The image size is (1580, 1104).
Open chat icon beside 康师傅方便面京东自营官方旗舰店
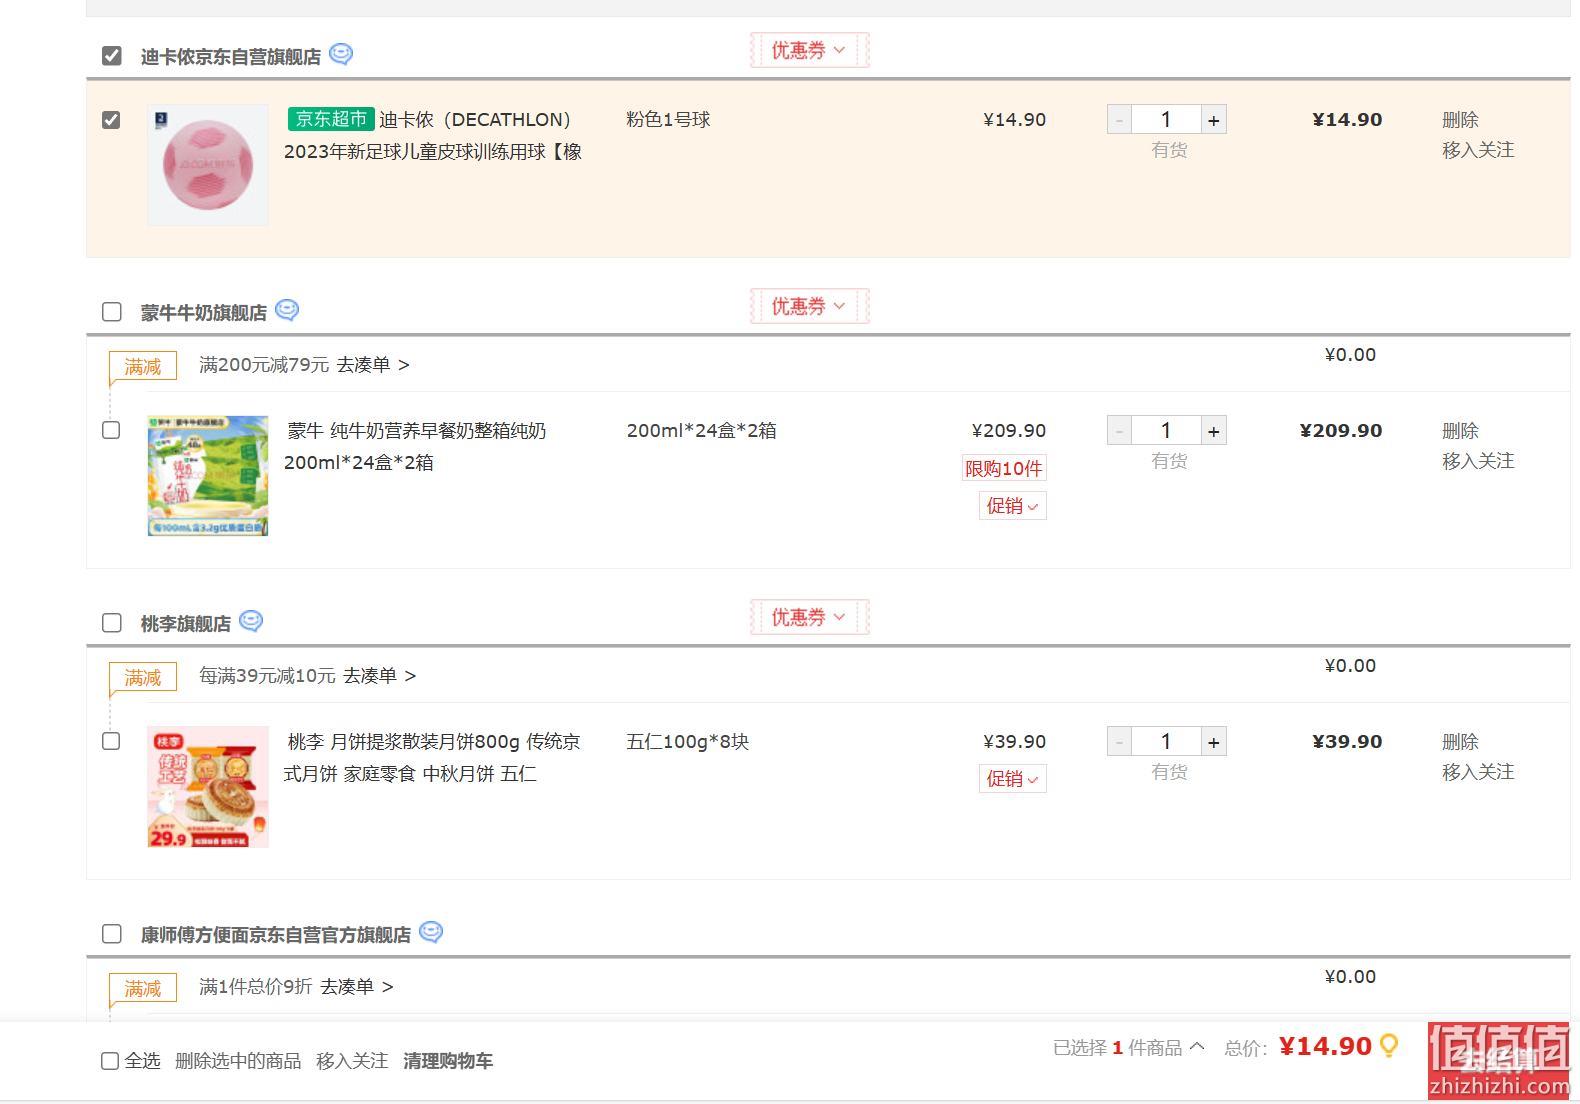click(431, 932)
